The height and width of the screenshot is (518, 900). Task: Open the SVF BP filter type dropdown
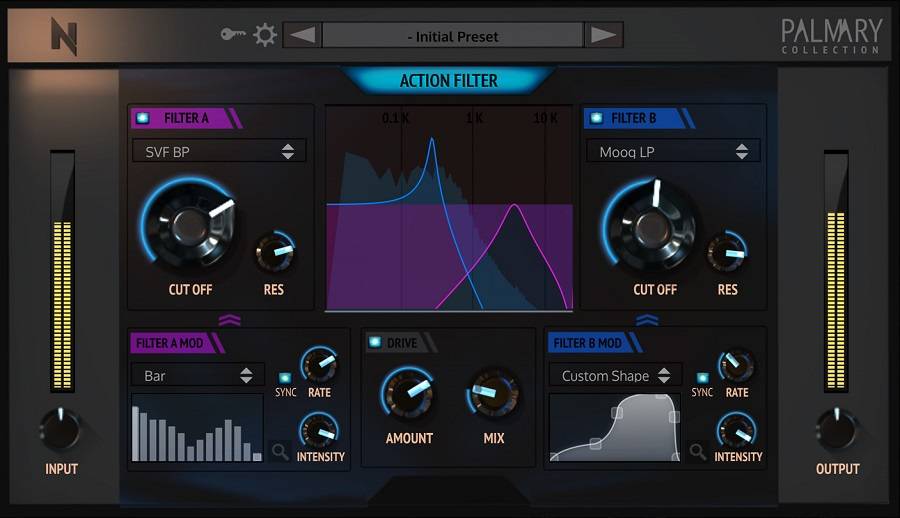(219, 152)
